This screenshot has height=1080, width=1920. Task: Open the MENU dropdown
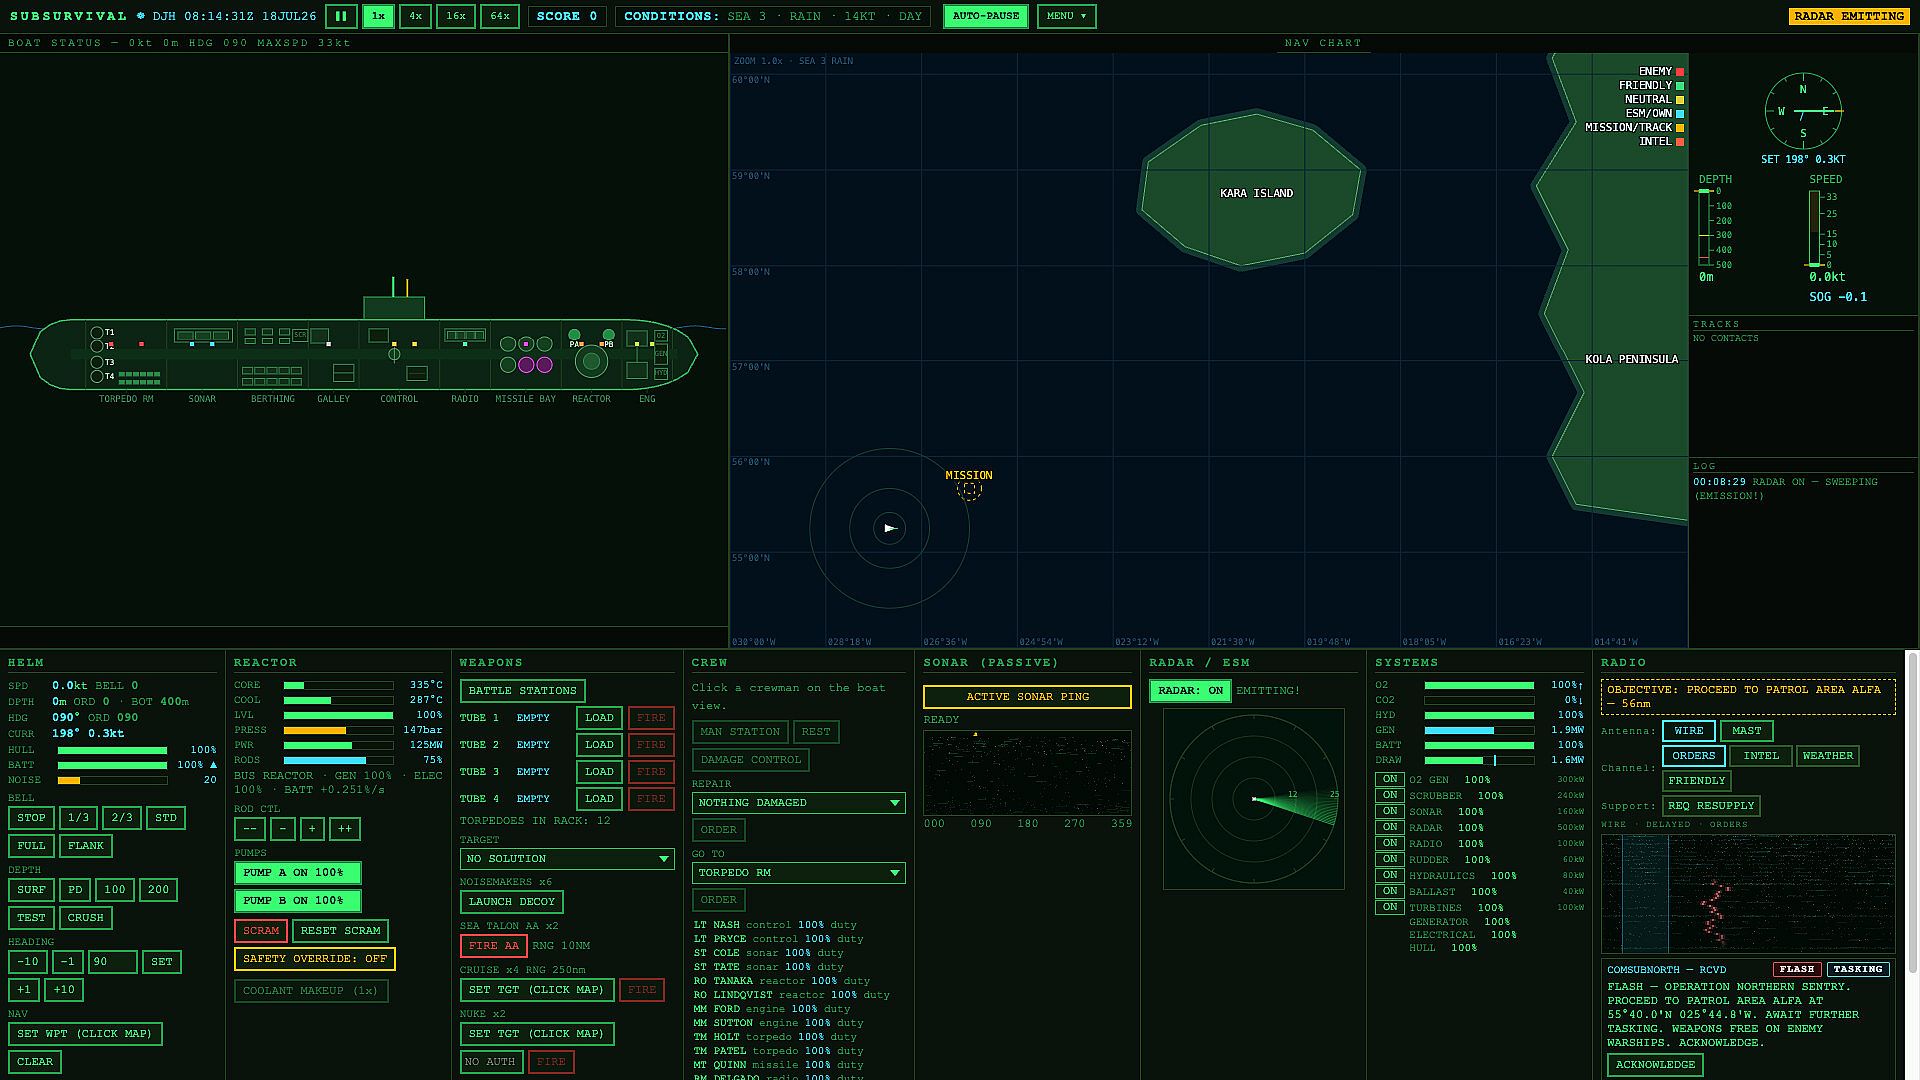pyautogui.click(x=1066, y=16)
